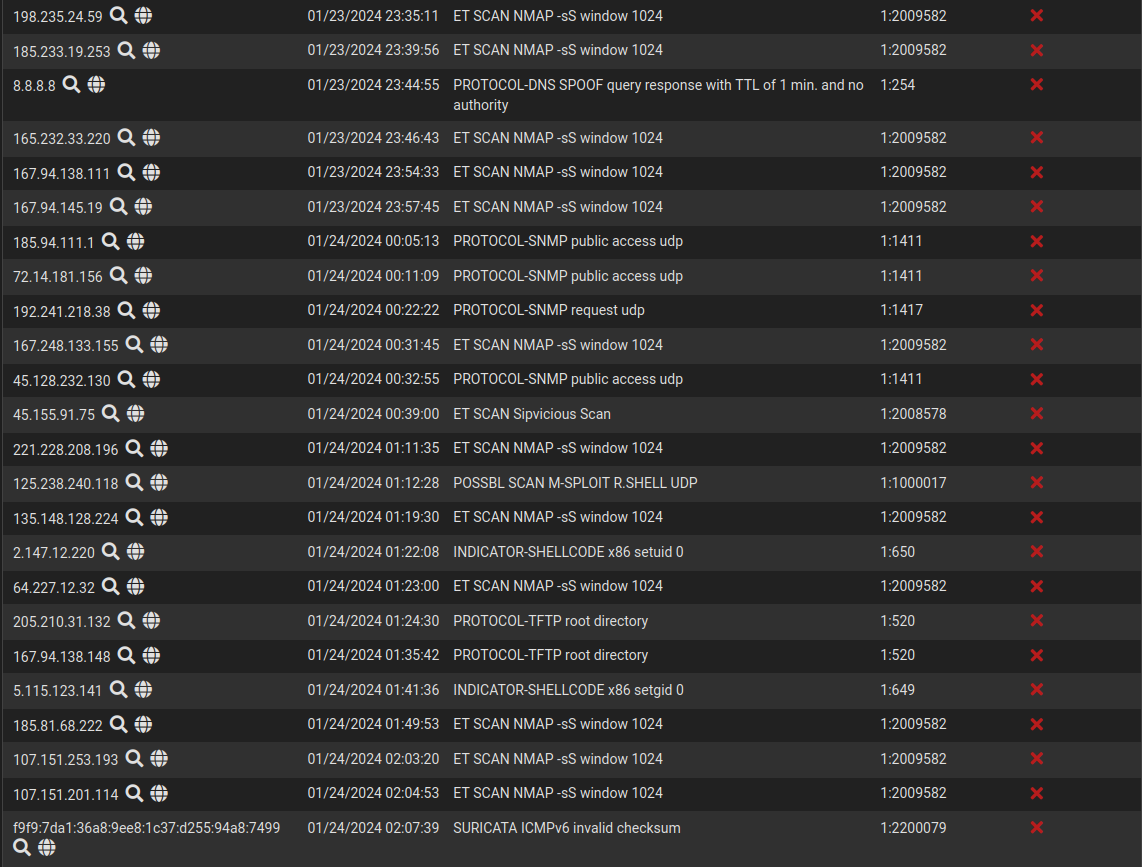The height and width of the screenshot is (867, 1142).
Task: Click the magnifier icon next to 8.8.8.8
Action: click(x=71, y=85)
